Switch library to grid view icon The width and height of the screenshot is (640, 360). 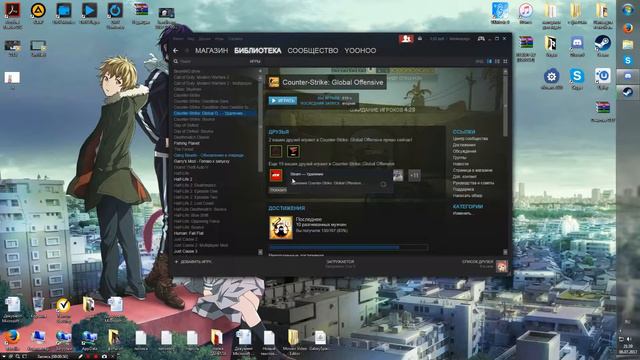505,62
